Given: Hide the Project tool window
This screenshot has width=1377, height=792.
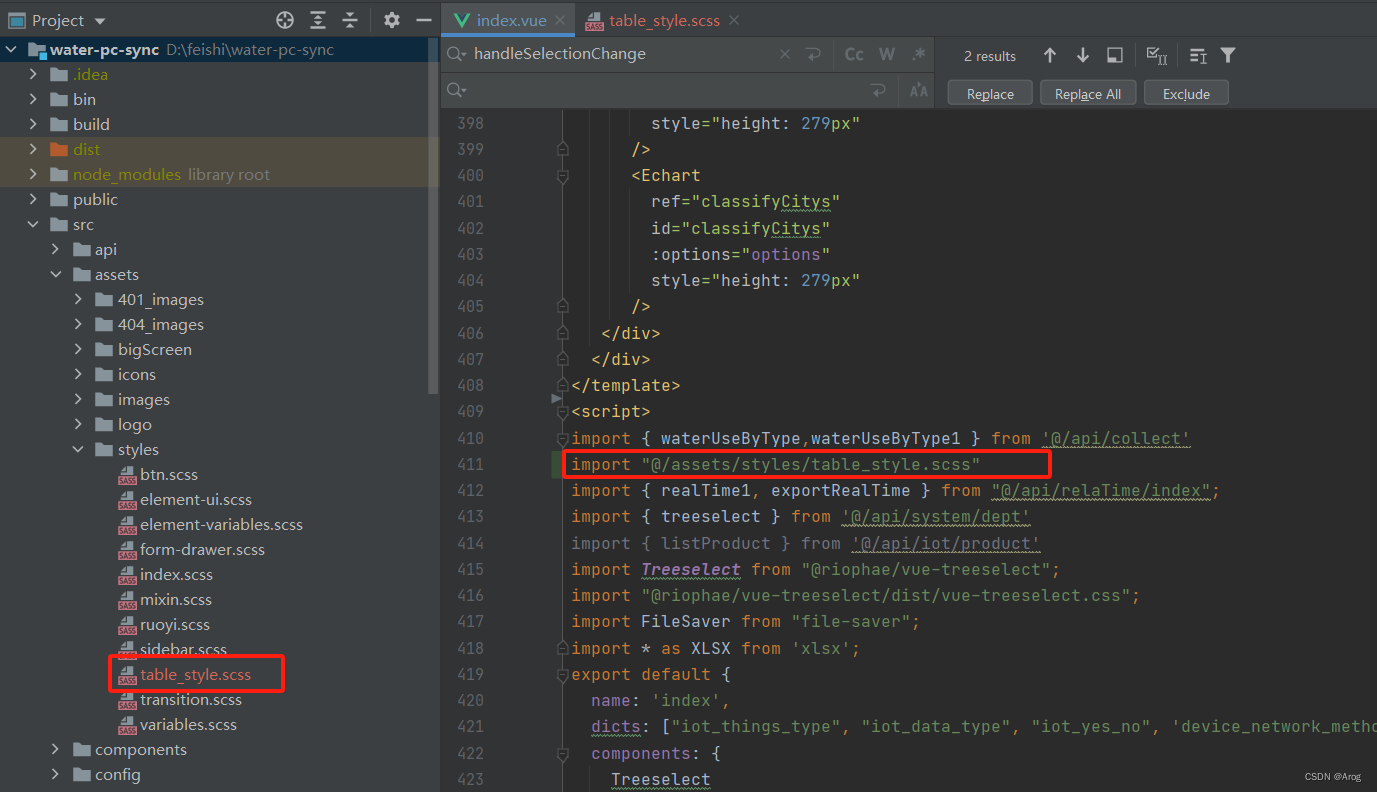Looking at the screenshot, I should pyautogui.click(x=424, y=20).
